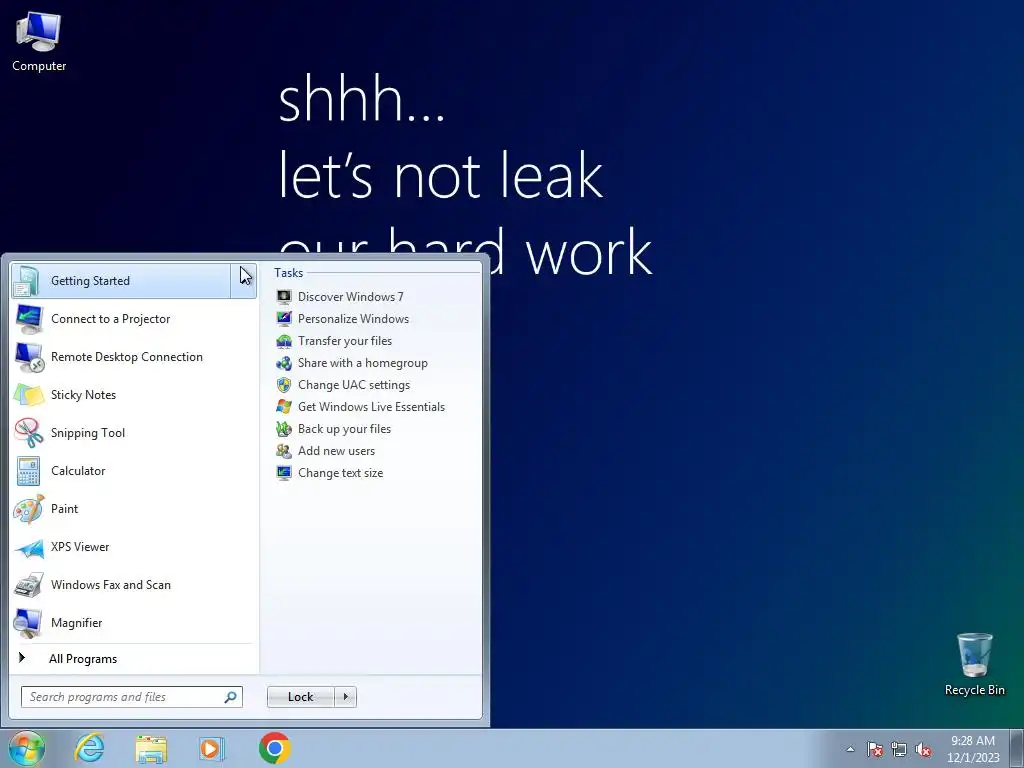Click the Search programs and files box

(132, 697)
